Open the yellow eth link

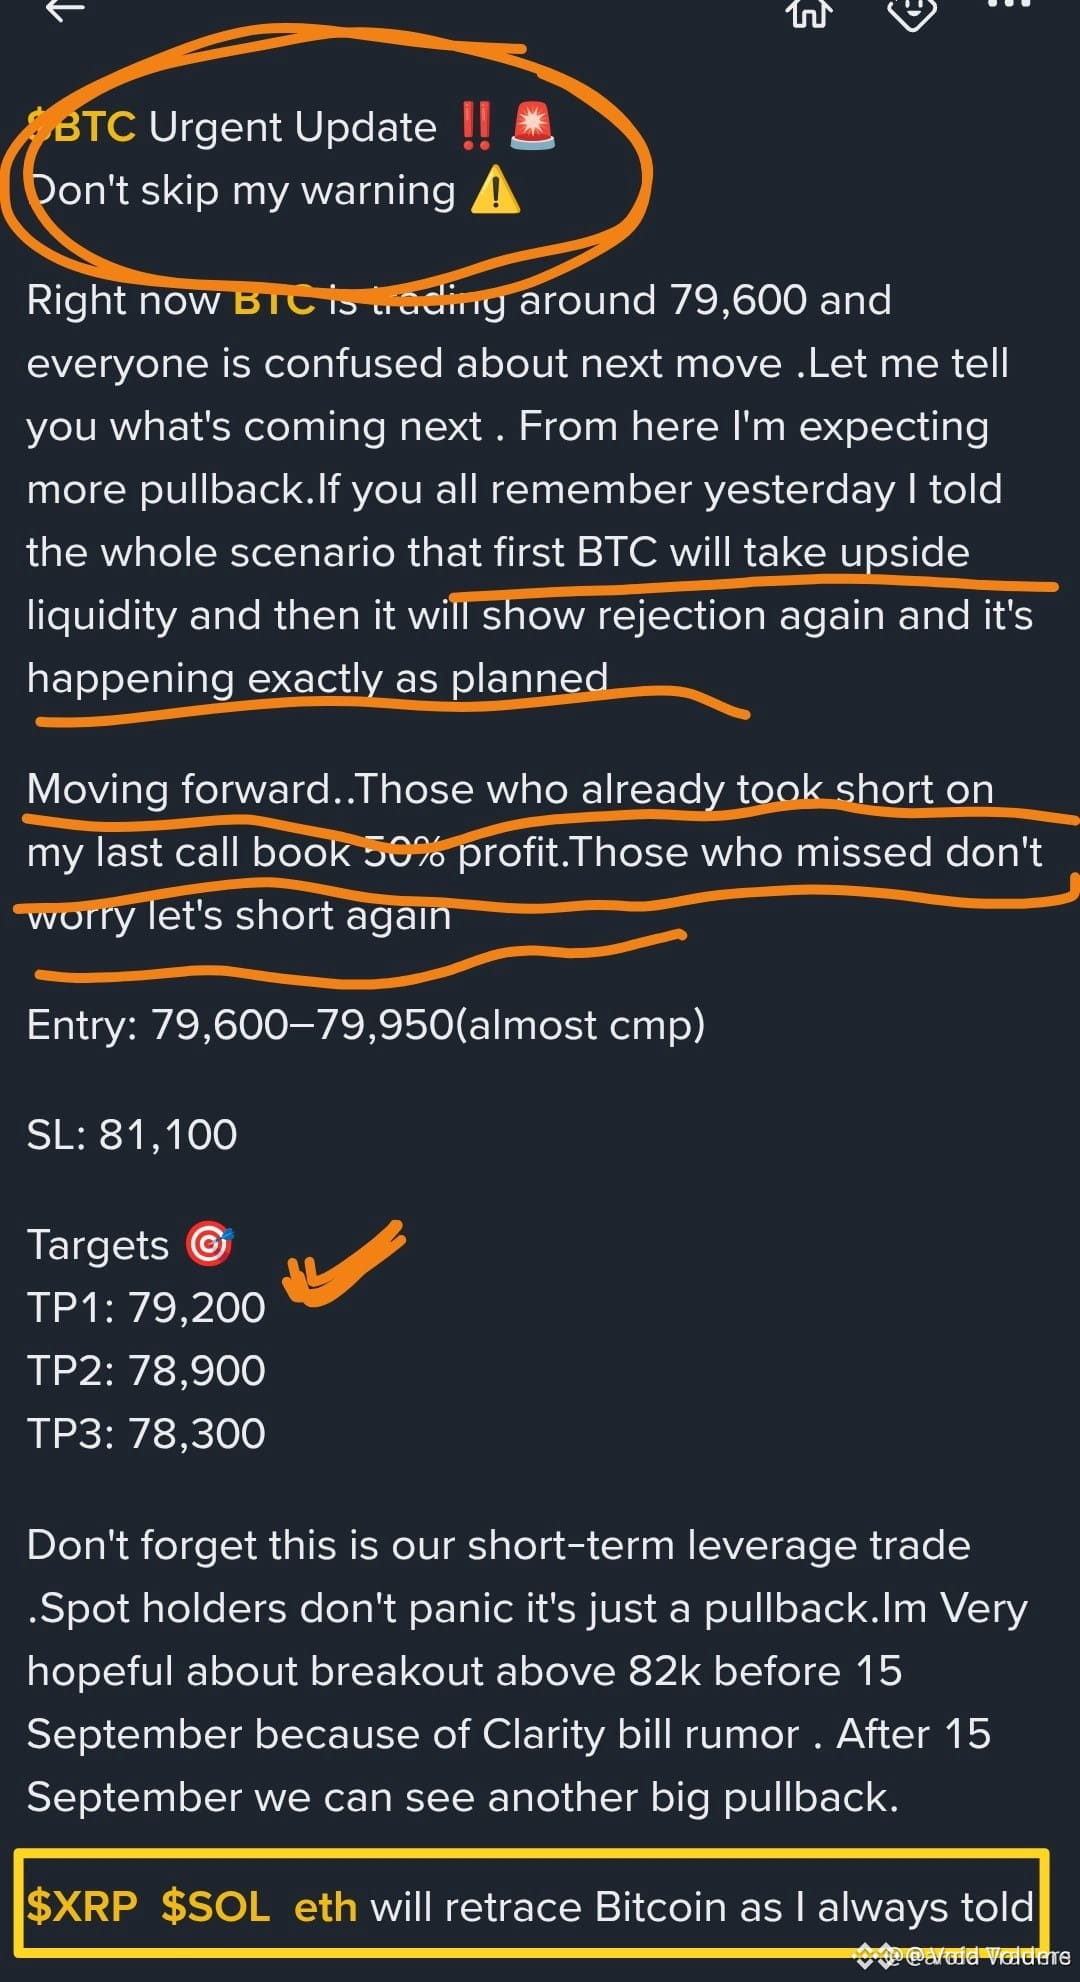[x=325, y=1907]
